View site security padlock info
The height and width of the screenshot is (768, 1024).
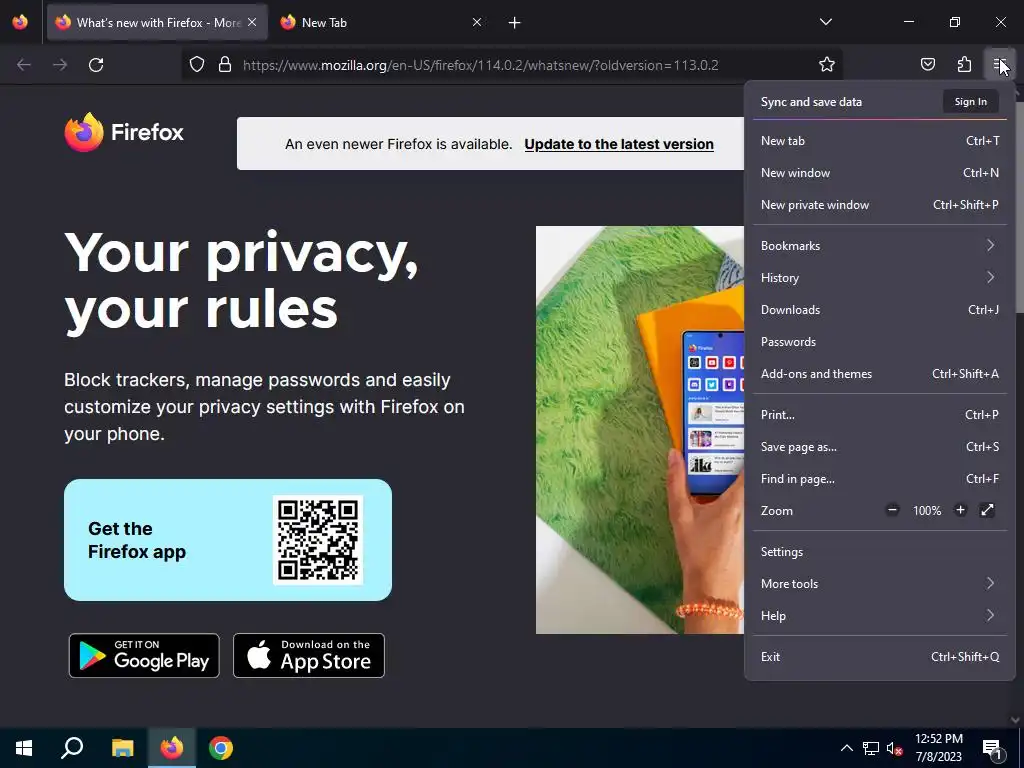(x=225, y=65)
